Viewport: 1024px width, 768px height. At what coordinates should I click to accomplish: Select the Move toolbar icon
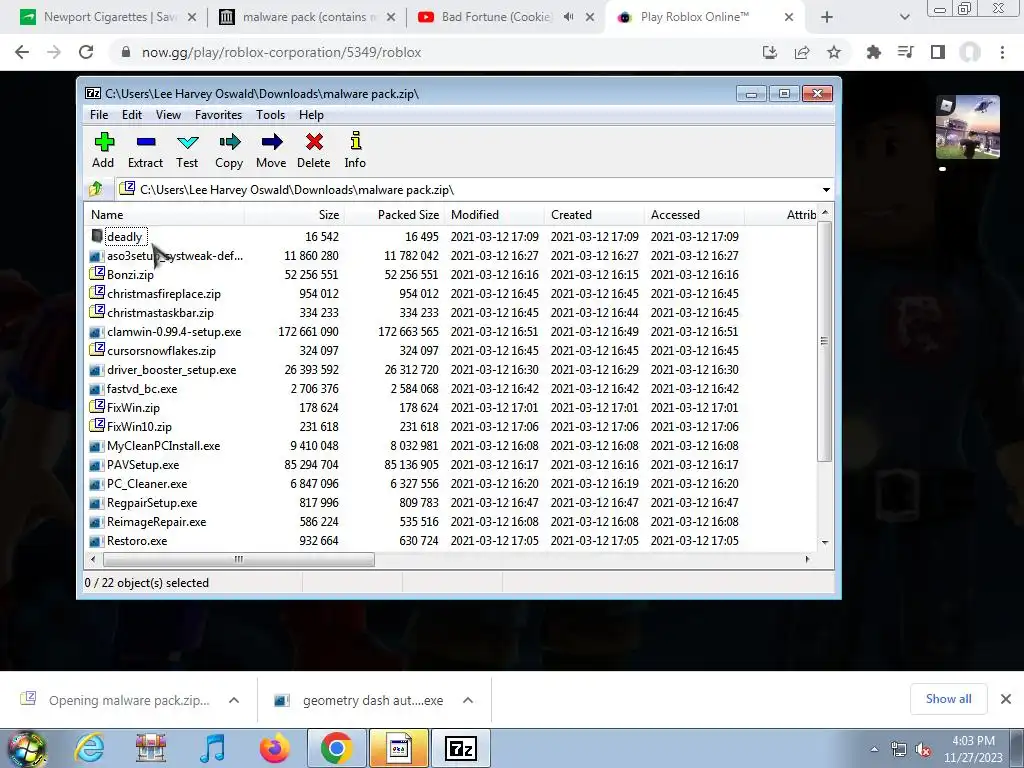click(272, 142)
